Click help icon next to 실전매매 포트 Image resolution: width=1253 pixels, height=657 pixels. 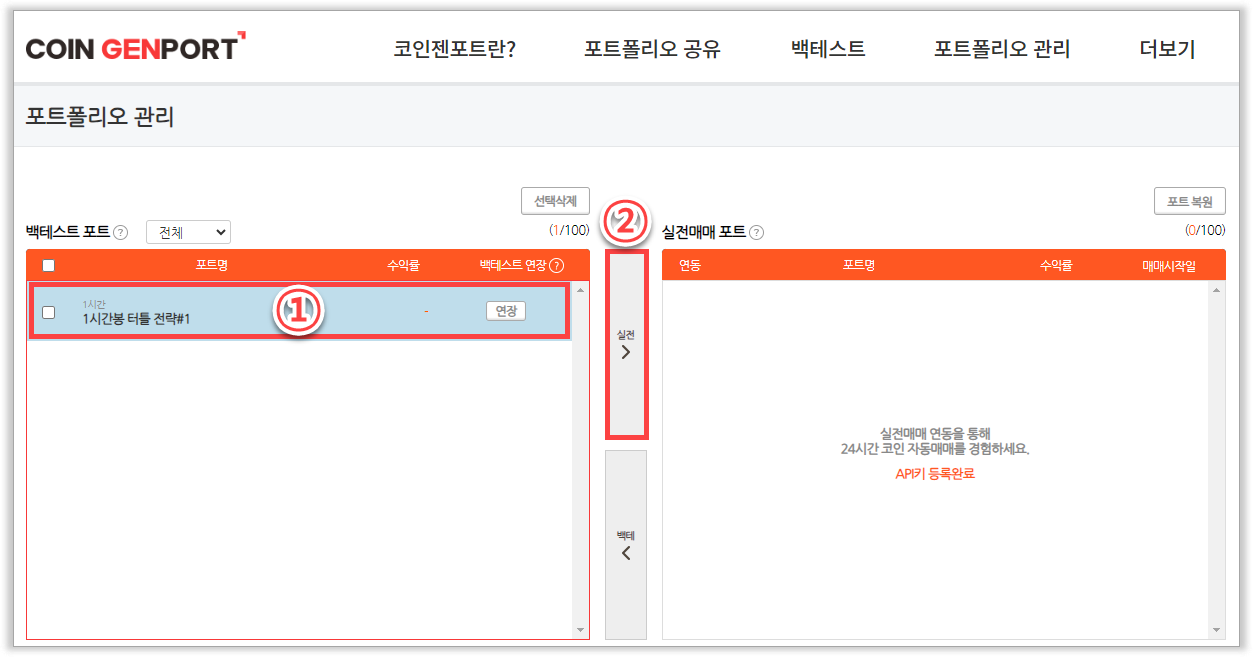[756, 233]
